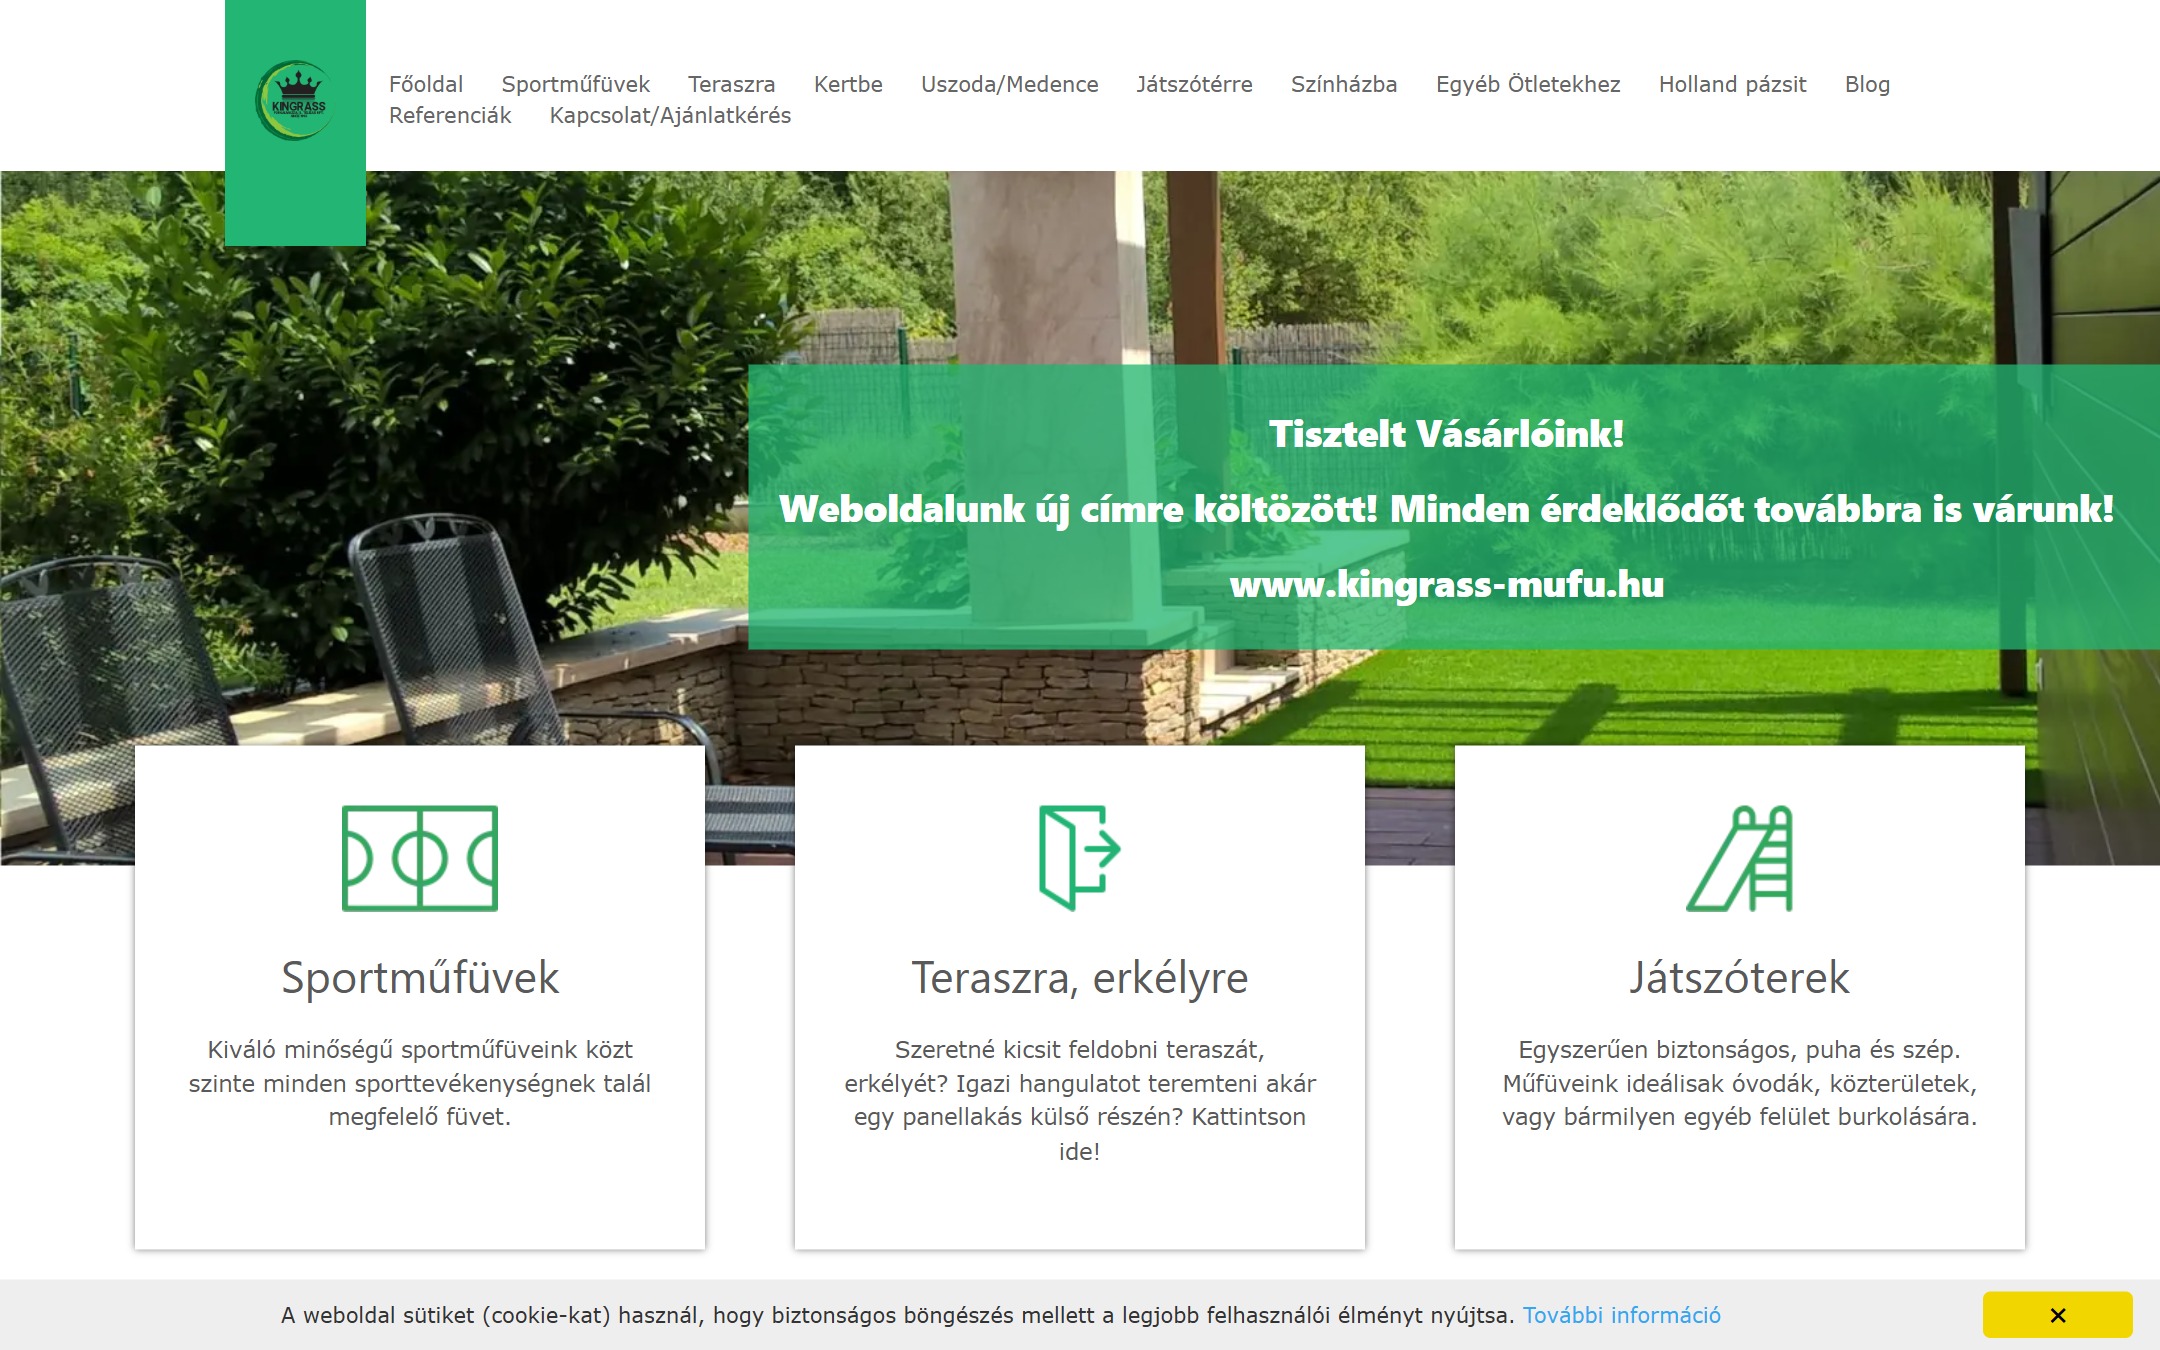Viewport: 2160px width, 1350px height.
Task: Open the Sportműfüvek card heading
Action: click(420, 977)
